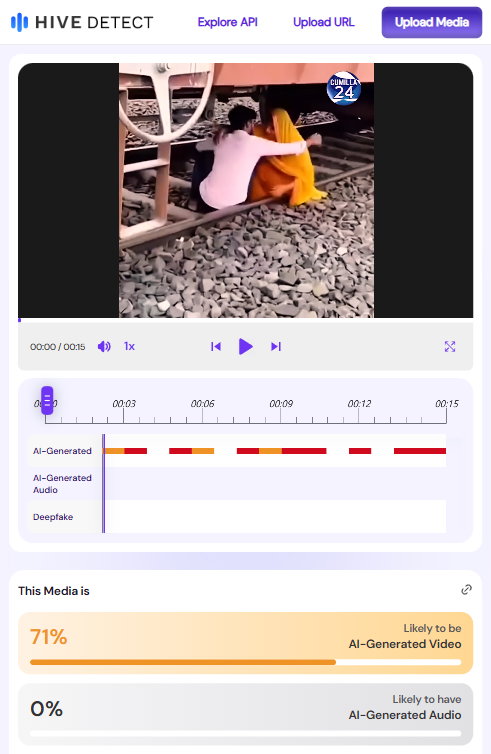Select the Deepfake track label
This screenshot has height=754, width=491.
coord(53,517)
